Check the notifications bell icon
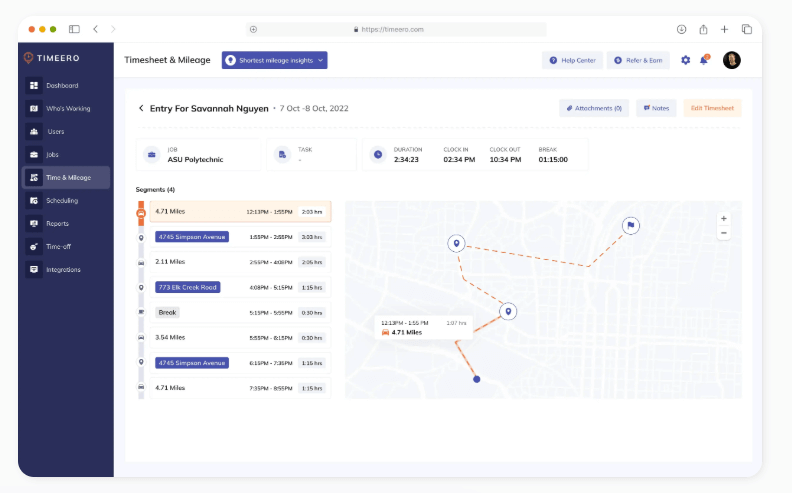Screen dimensions: 792x493 [x=704, y=60]
